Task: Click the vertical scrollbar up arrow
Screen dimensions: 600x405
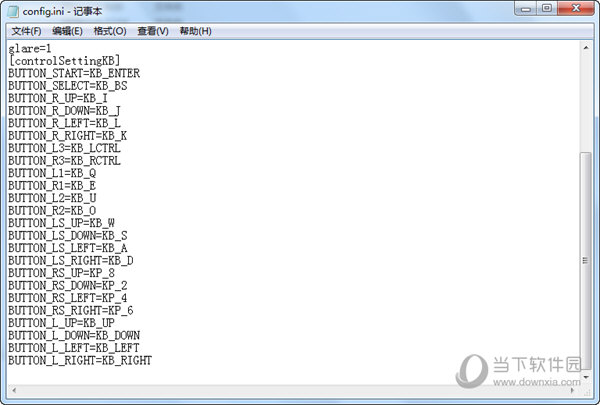Action: pyautogui.click(x=585, y=47)
